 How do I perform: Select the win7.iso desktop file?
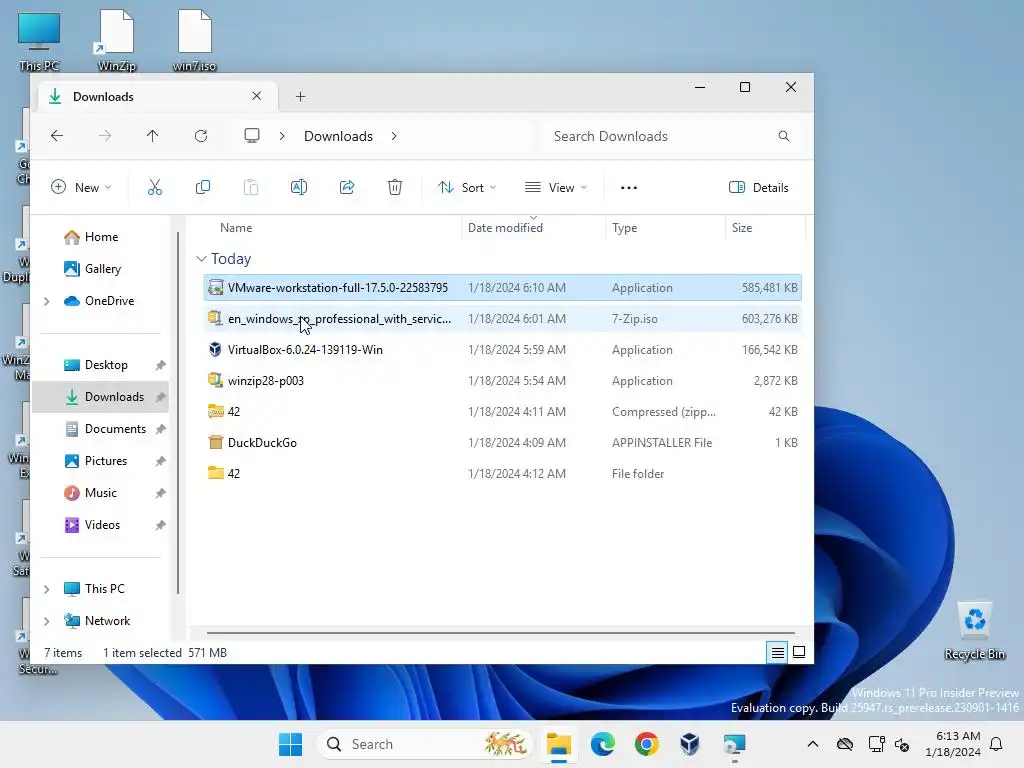coord(194,40)
